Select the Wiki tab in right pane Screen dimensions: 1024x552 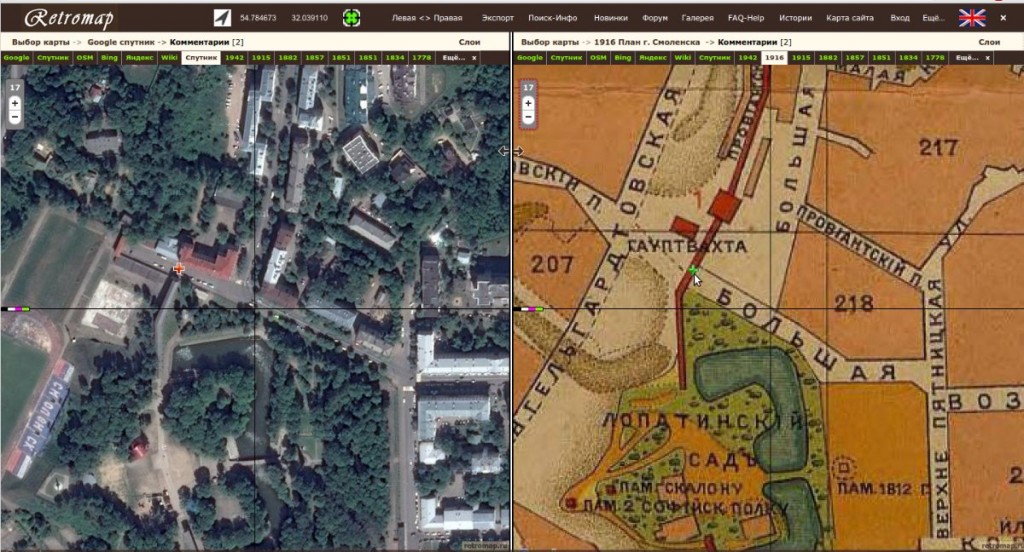coord(682,57)
